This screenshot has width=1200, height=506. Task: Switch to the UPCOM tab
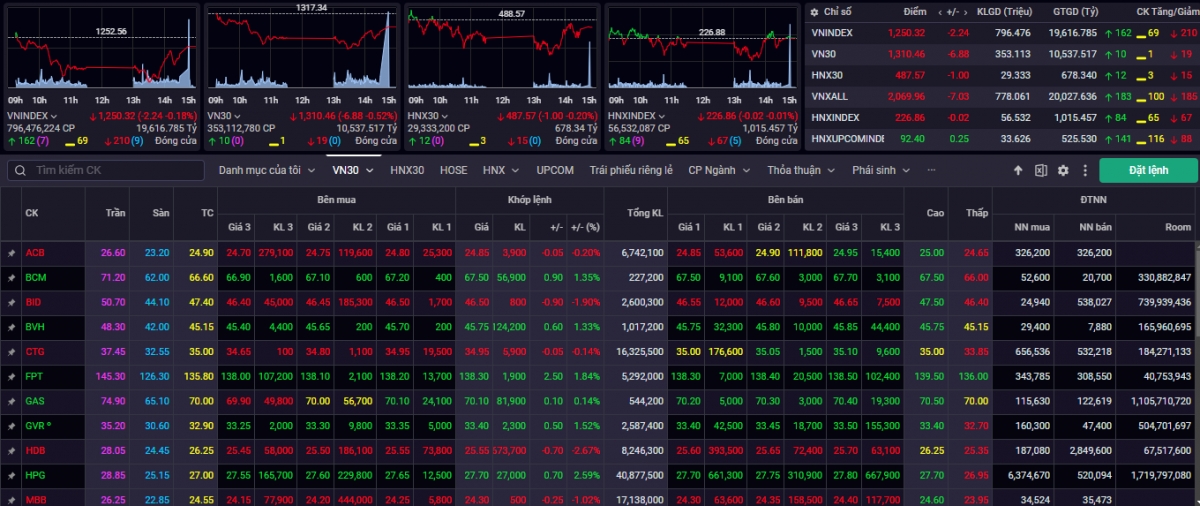[x=555, y=170]
